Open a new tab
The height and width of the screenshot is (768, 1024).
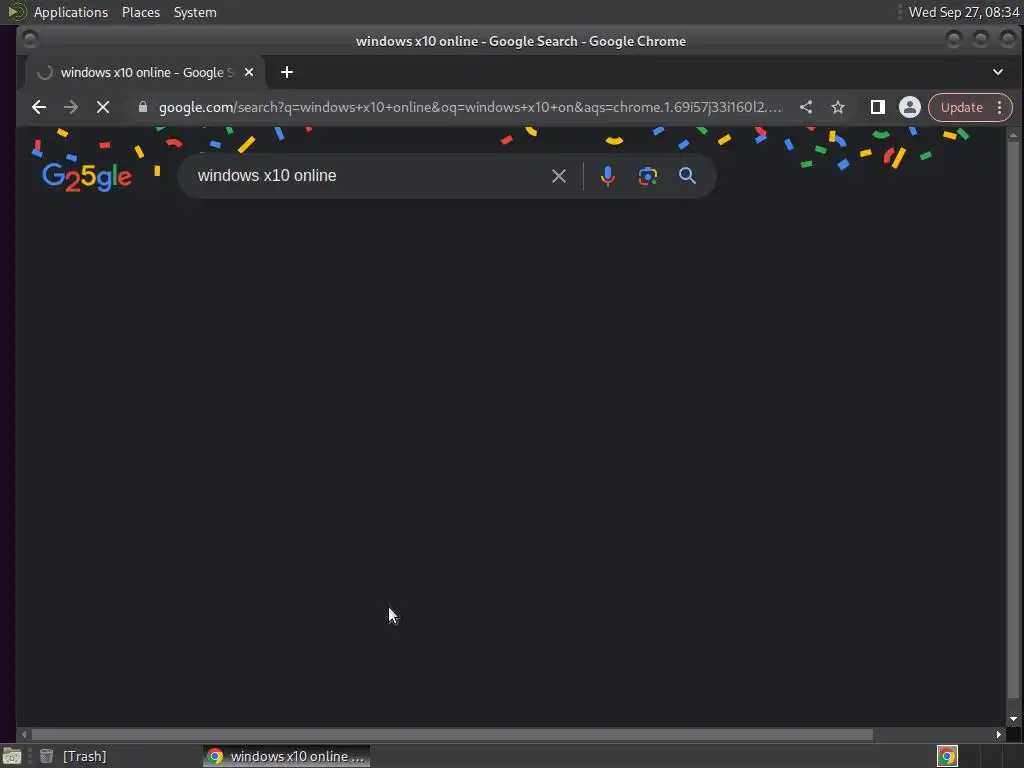[x=287, y=72]
